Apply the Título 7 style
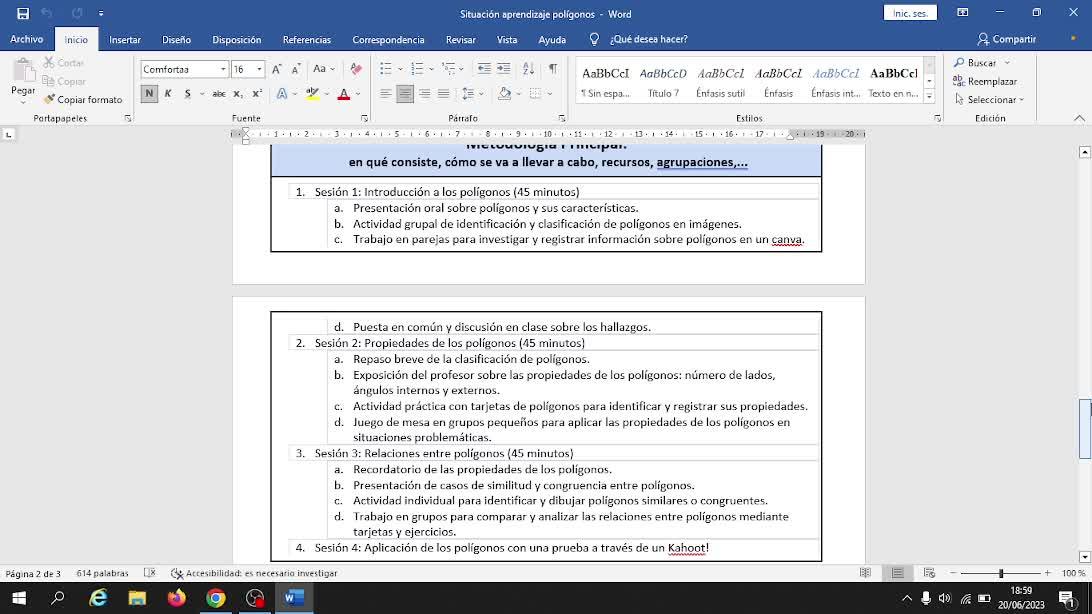The height and width of the screenshot is (614, 1092). pyautogui.click(x=663, y=81)
